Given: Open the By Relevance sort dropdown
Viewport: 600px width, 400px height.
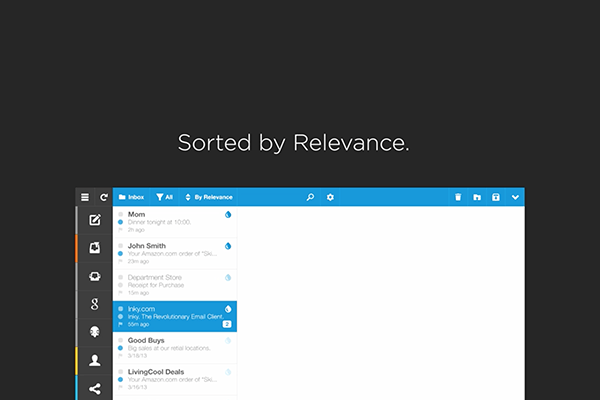Looking at the screenshot, I should (x=209, y=197).
